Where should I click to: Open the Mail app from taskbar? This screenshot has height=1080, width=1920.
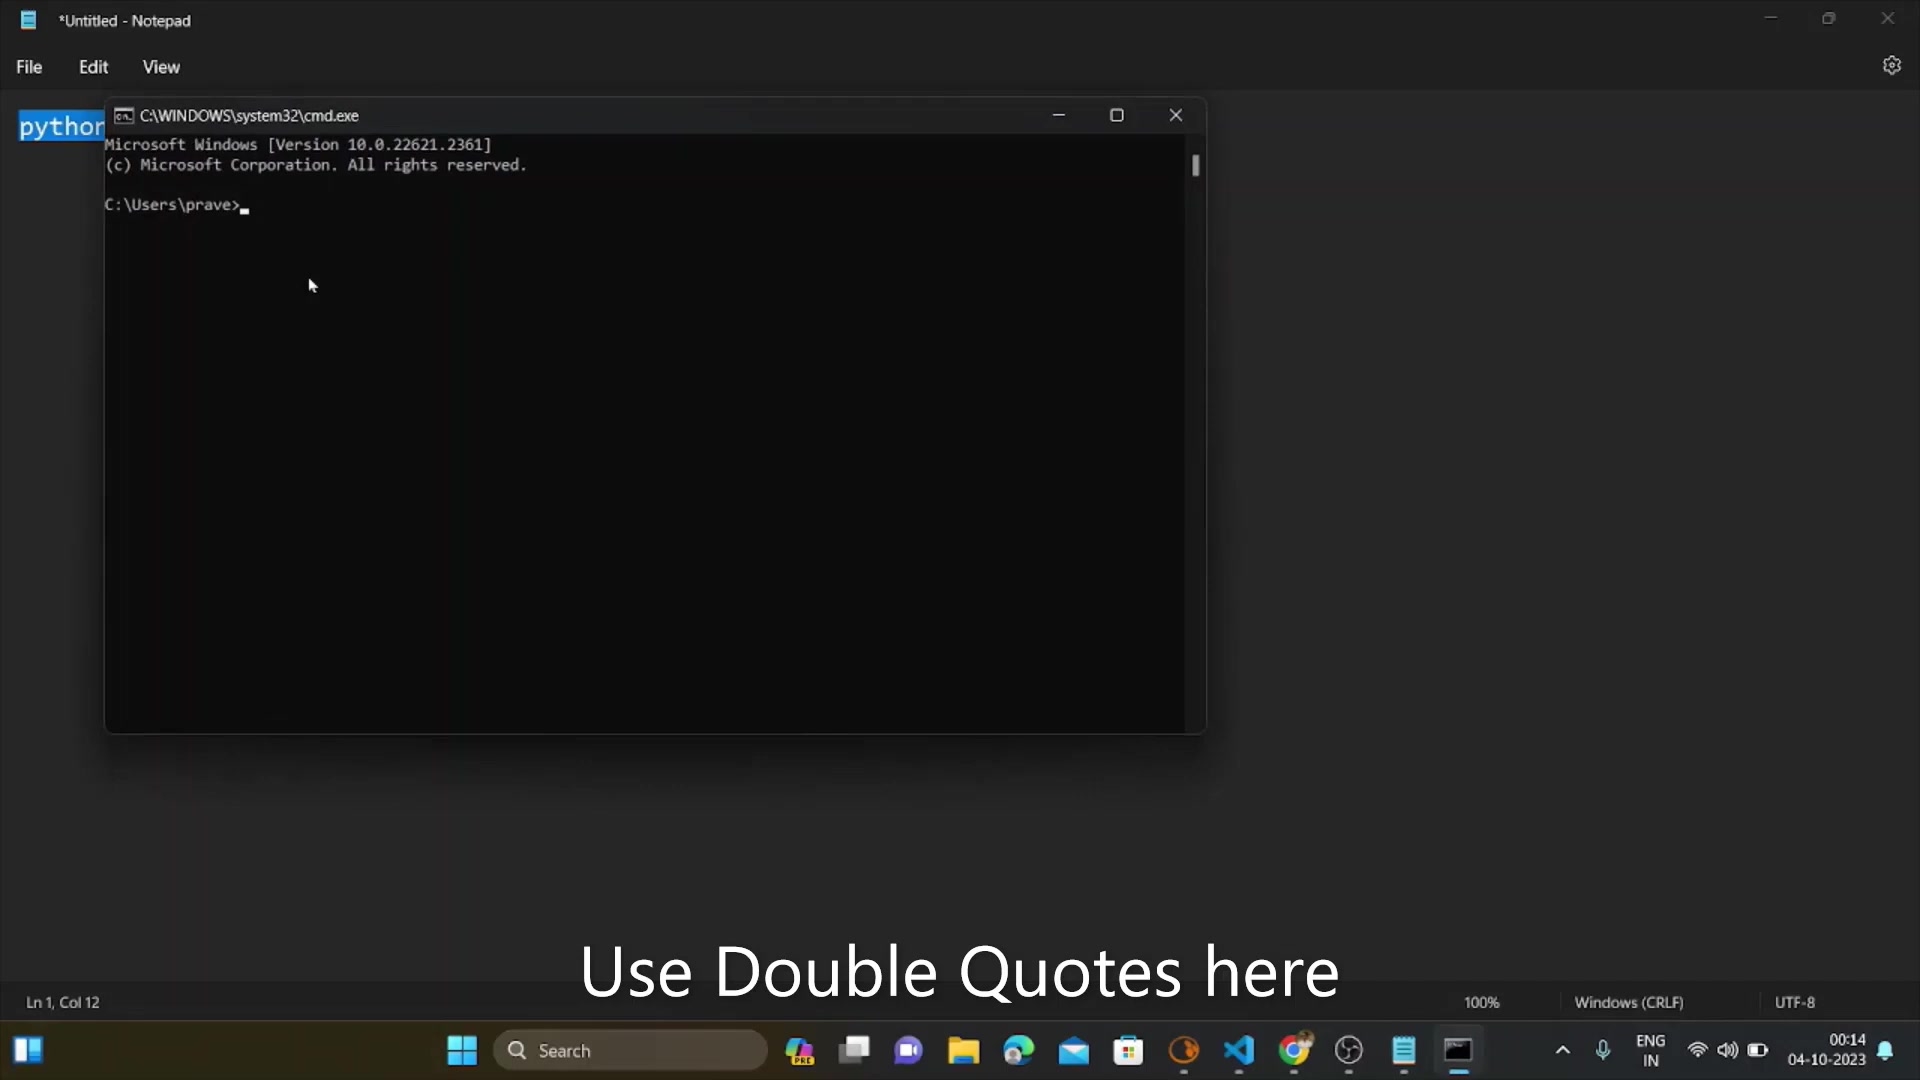(x=1074, y=1050)
